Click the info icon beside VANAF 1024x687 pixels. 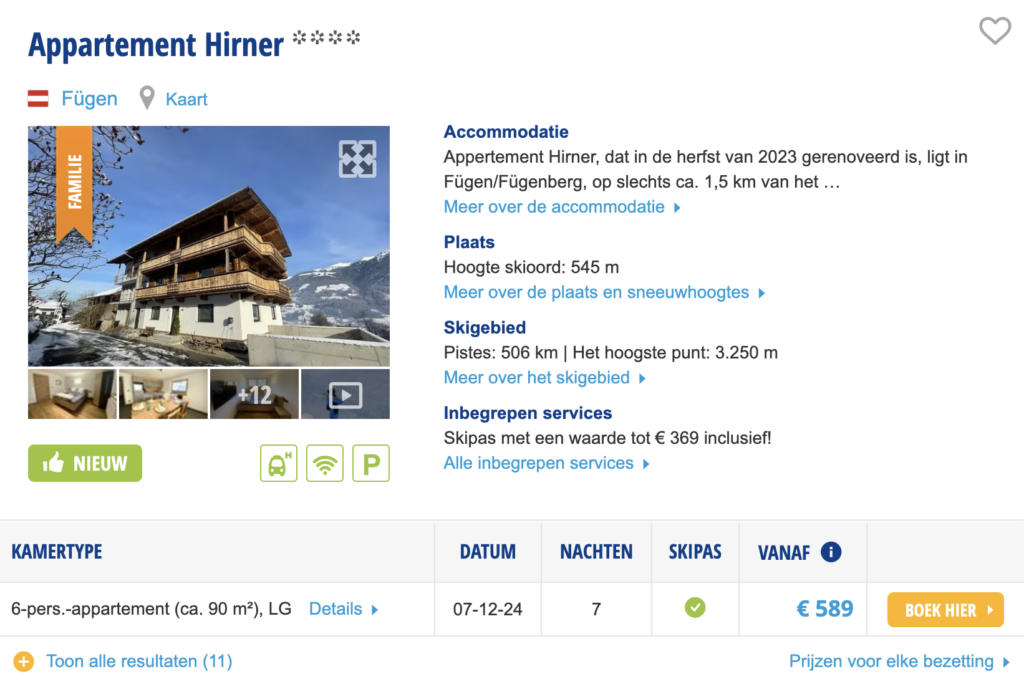click(x=830, y=552)
